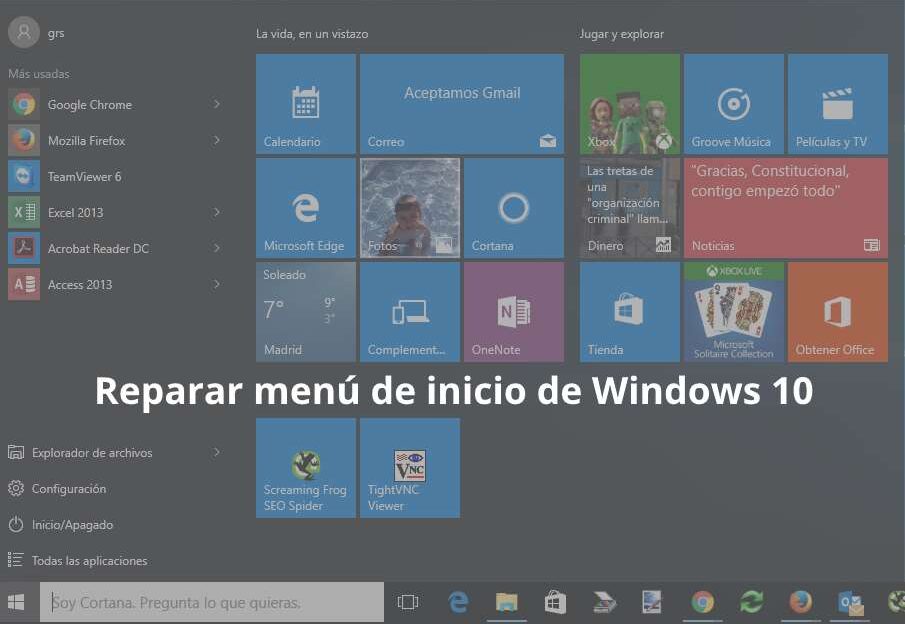Open the Complement... phone companion tile
Viewport: 905px width, 624px height.
tap(410, 312)
